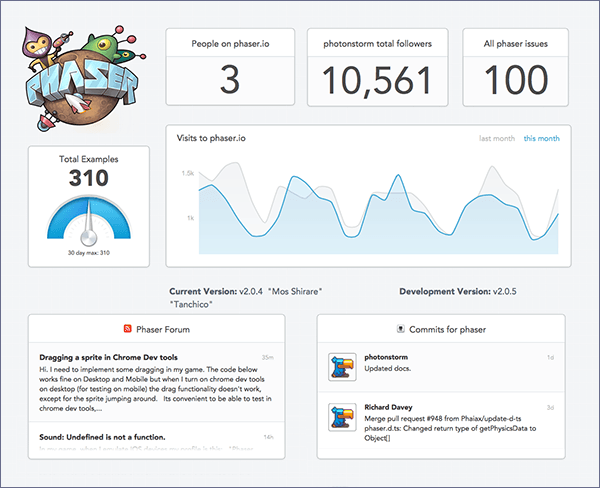Click the photonstorm commit author name

(x=386, y=357)
